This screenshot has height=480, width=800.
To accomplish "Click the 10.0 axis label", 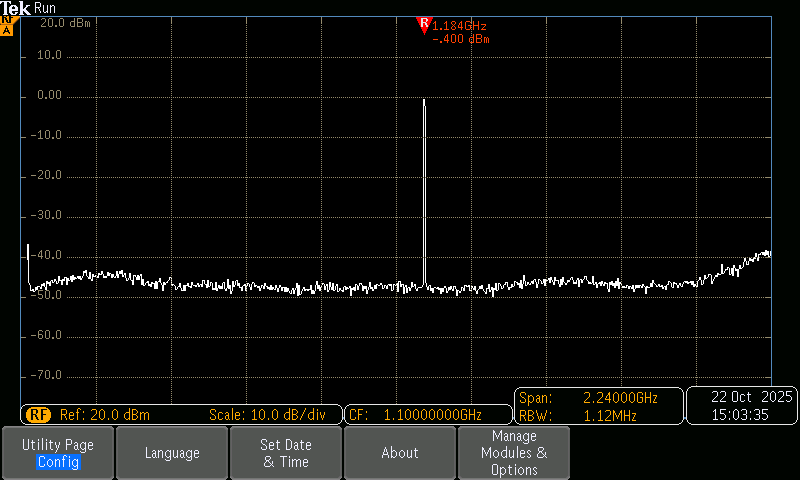I will pyautogui.click(x=49, y=55).
